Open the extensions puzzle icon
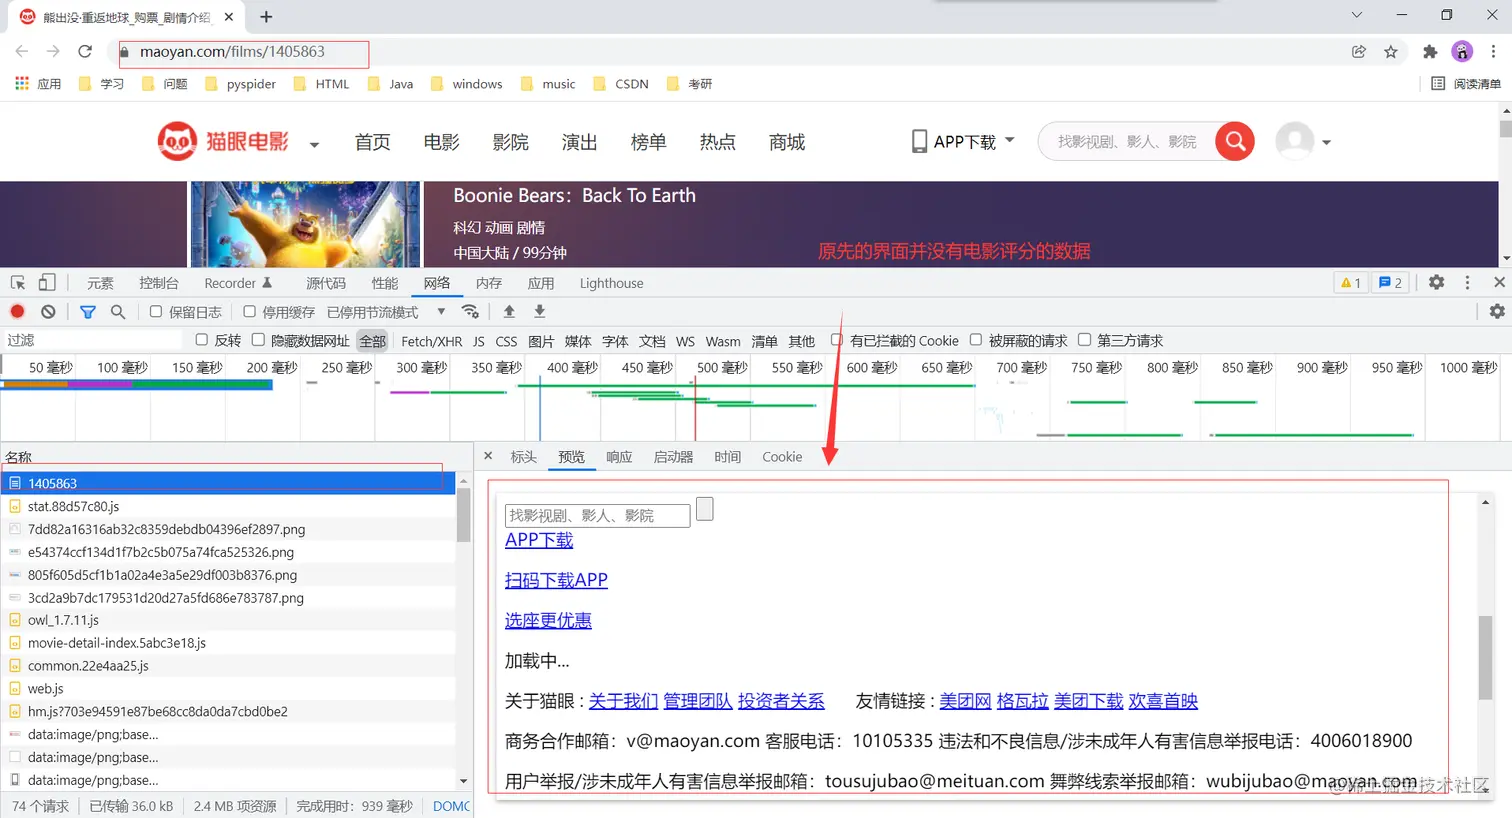Screen dimensions: 1512x818 click(1430, 52)
